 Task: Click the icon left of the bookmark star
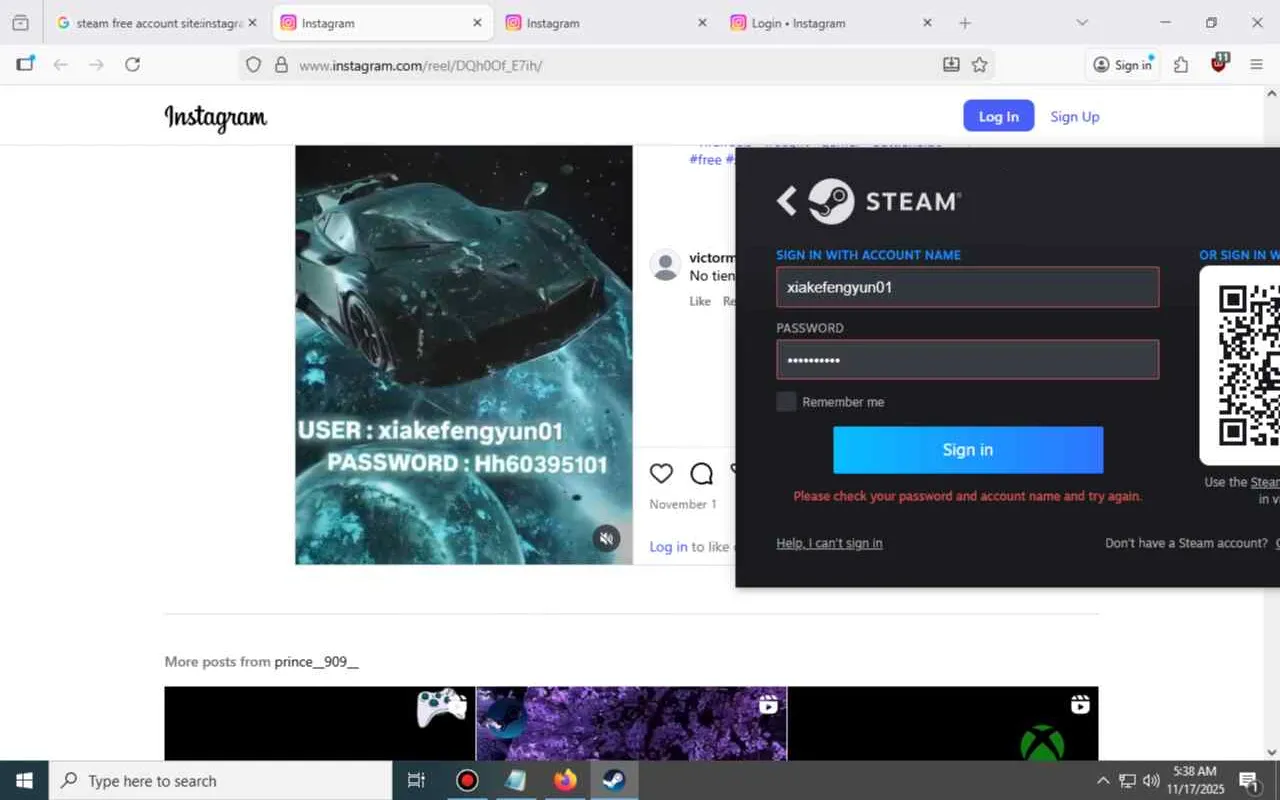coord(951,65)
